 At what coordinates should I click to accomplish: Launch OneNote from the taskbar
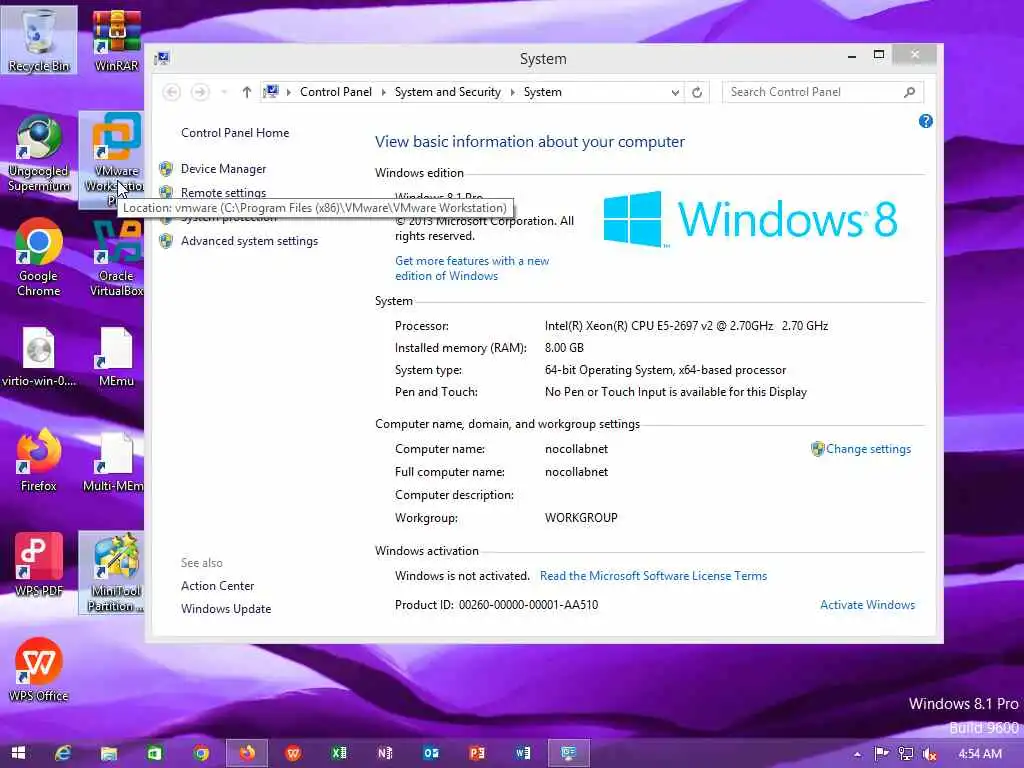tap(385, 754)
